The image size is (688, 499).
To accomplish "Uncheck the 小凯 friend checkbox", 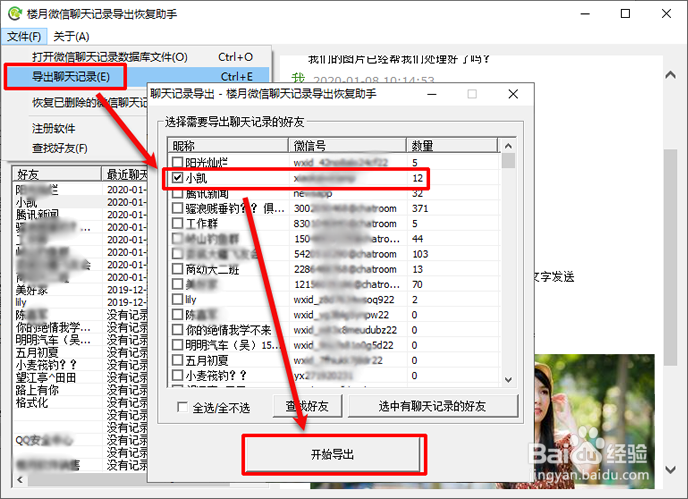I will [177, 178].
